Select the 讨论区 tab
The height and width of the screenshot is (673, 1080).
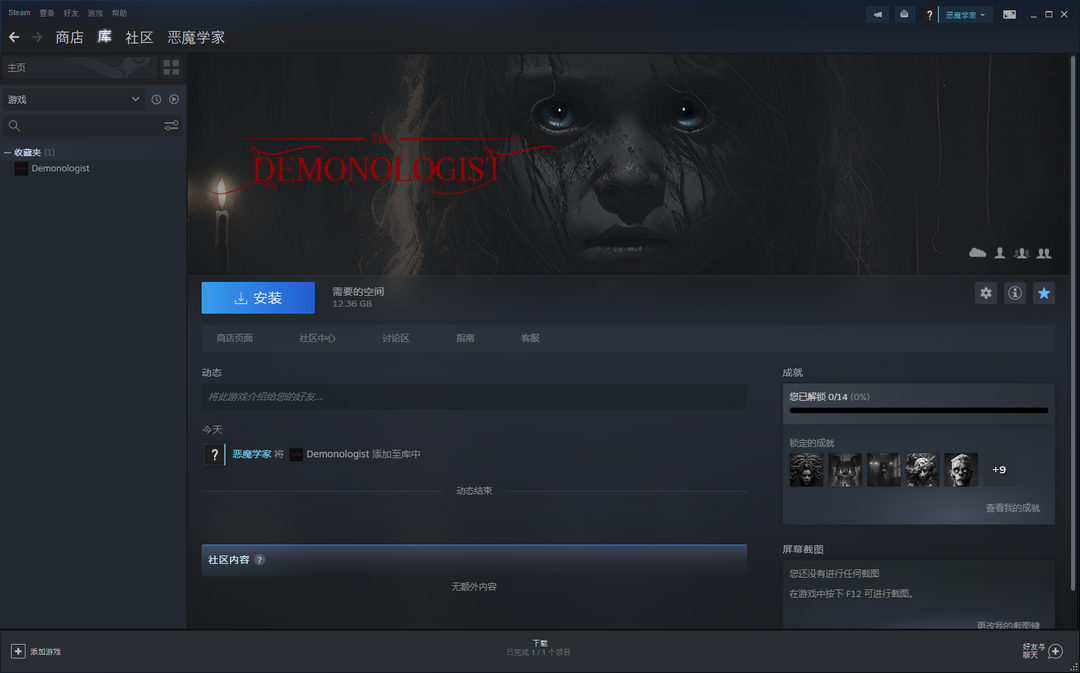(x=395, y=338)
